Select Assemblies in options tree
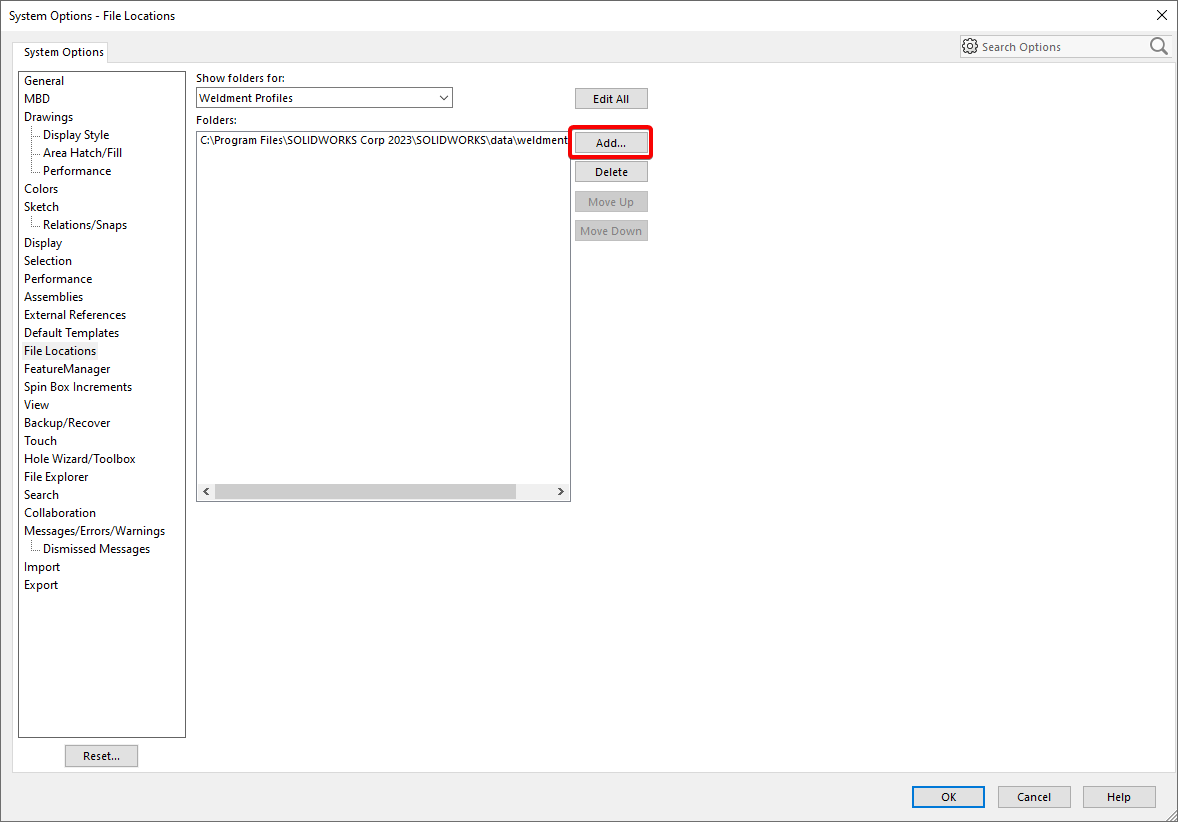Viewport: 1178px width, 822px height. coord(53,297)
